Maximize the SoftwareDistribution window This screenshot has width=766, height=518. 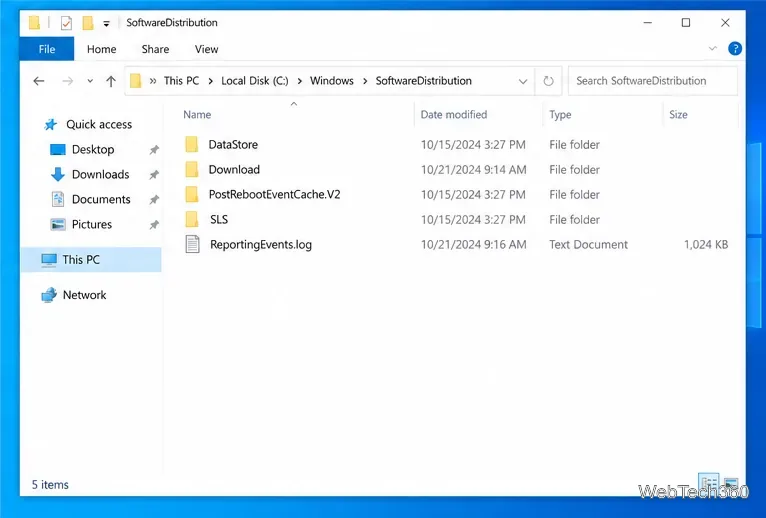point(686,22)
